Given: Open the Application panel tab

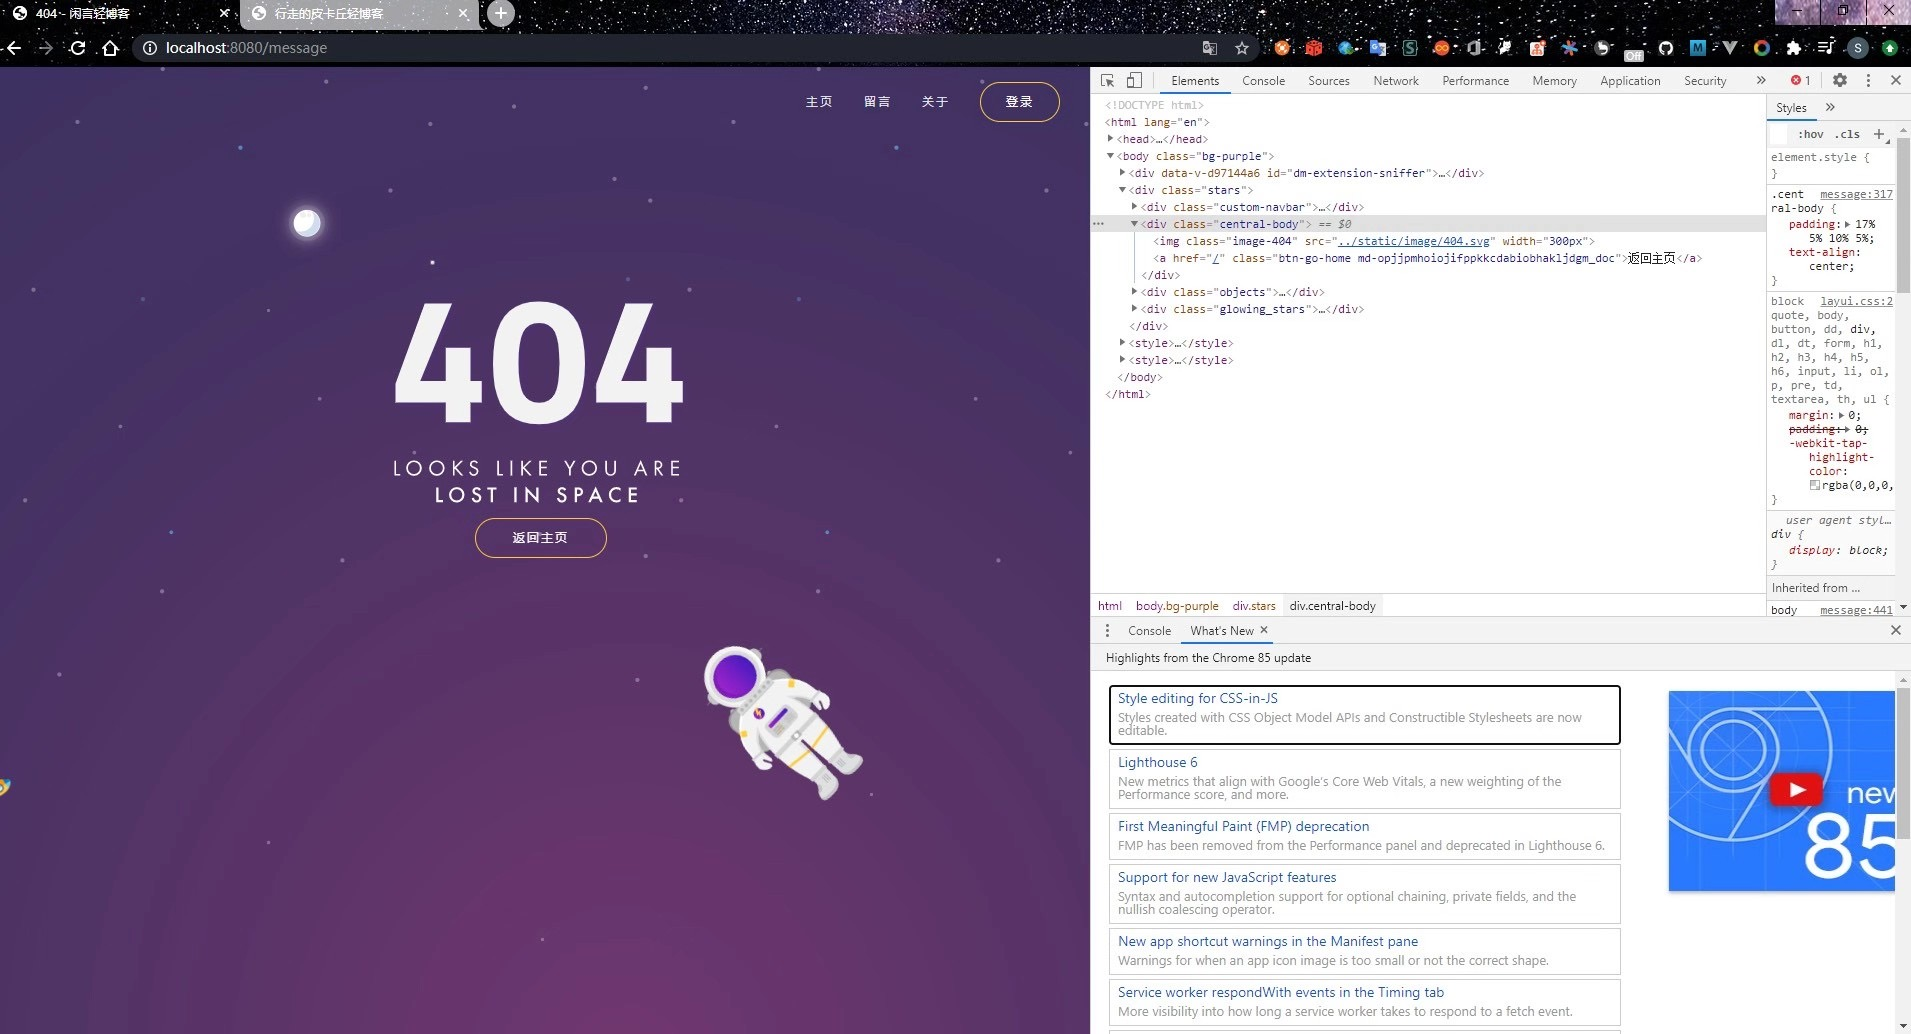Looking at the screenshot, I should [1630, 81].
